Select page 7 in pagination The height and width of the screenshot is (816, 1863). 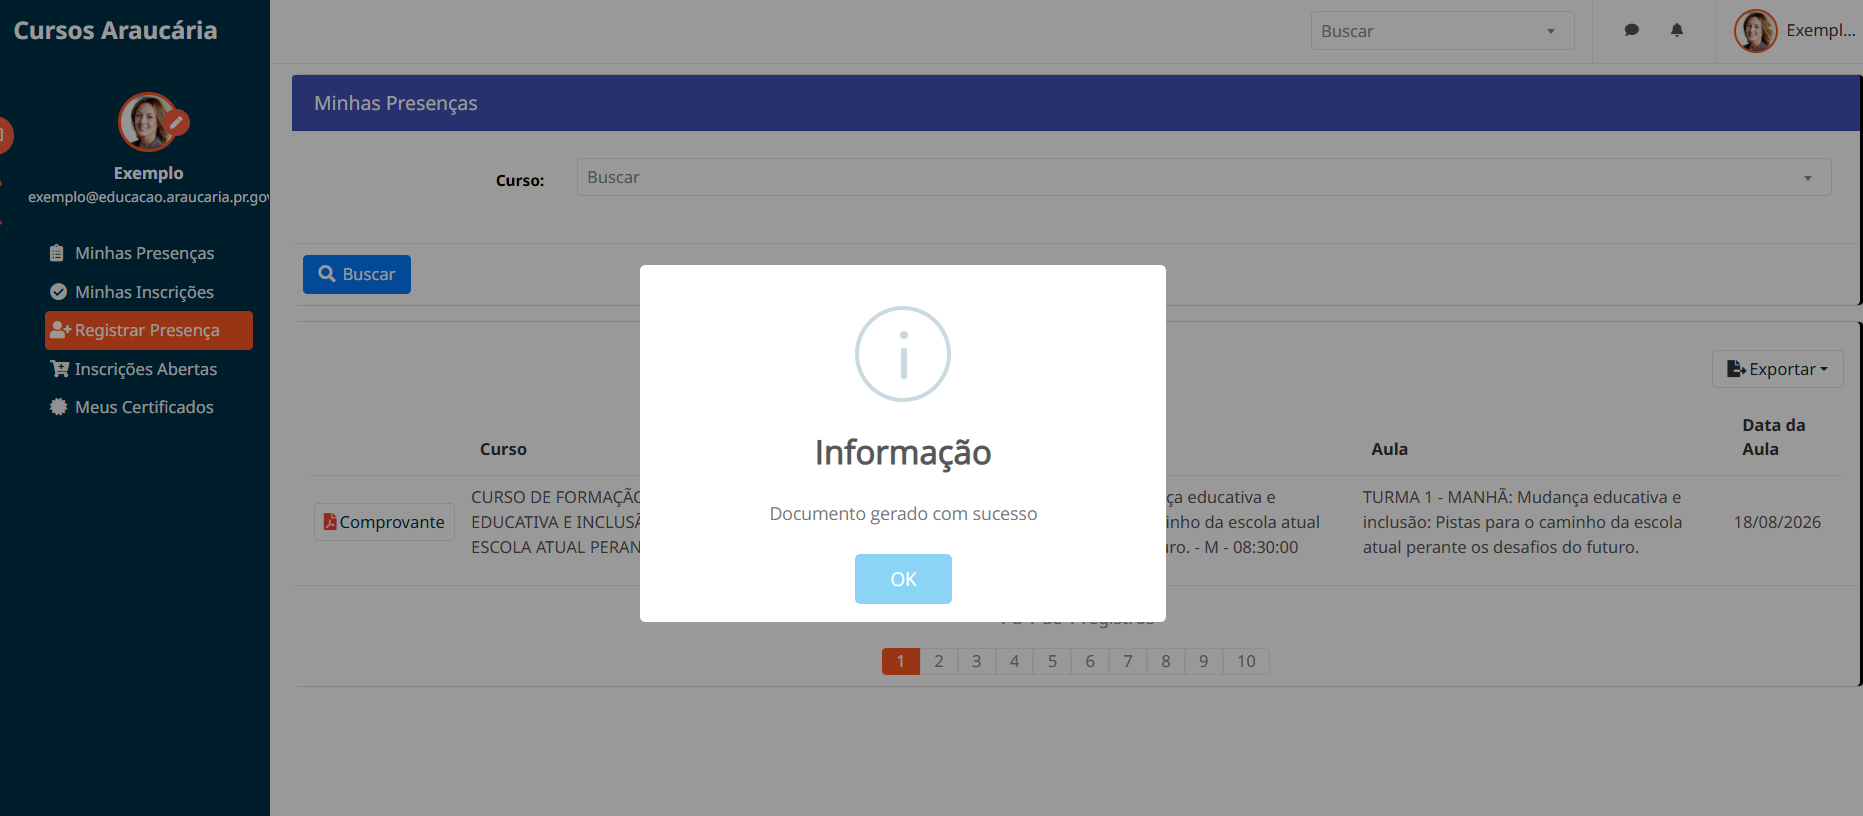1128,661
